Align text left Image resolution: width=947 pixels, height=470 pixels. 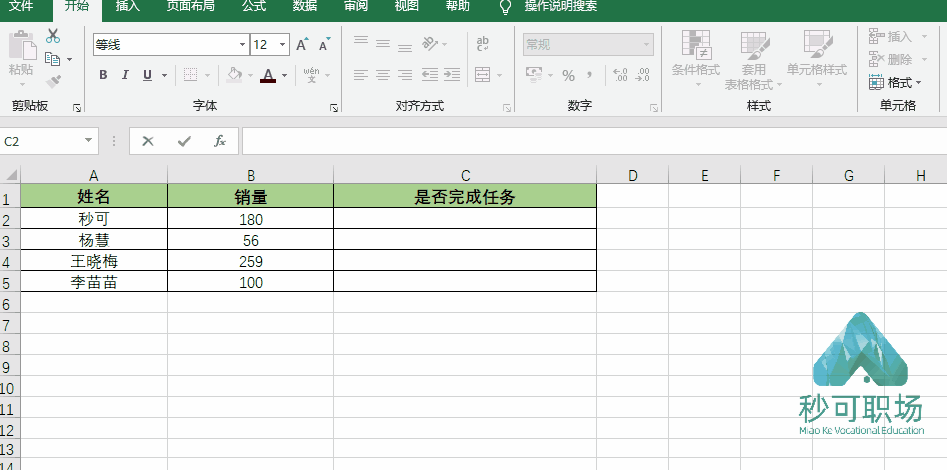[x=361, y=75]
